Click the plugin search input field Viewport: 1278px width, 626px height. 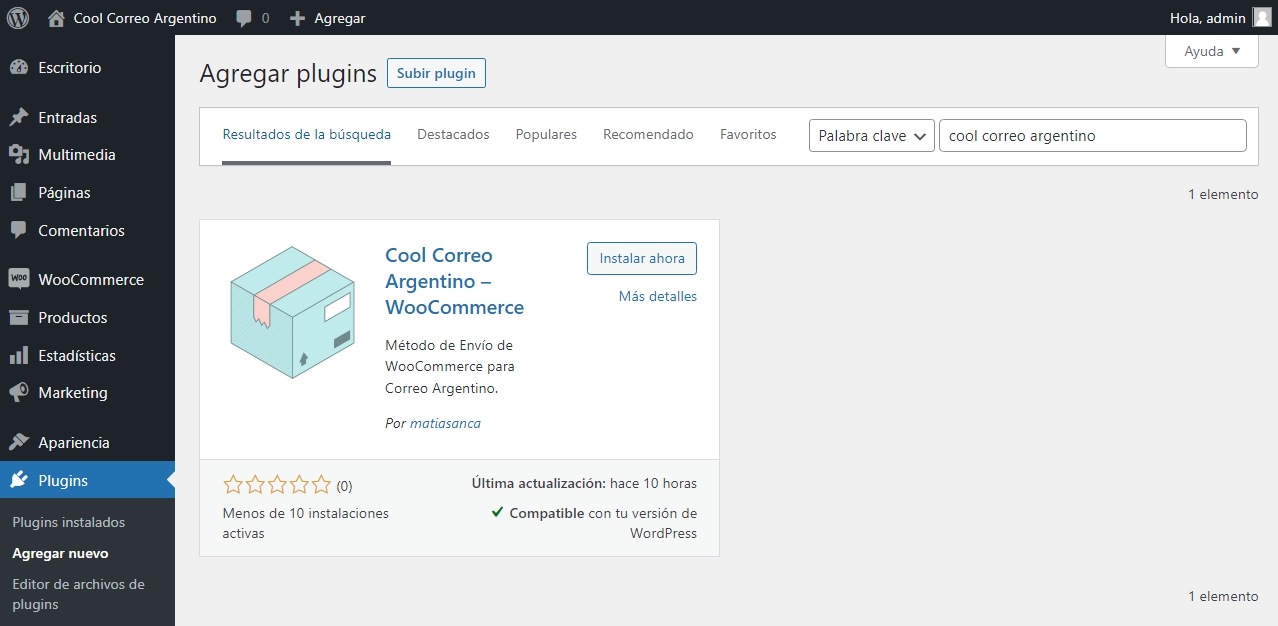1092,136
